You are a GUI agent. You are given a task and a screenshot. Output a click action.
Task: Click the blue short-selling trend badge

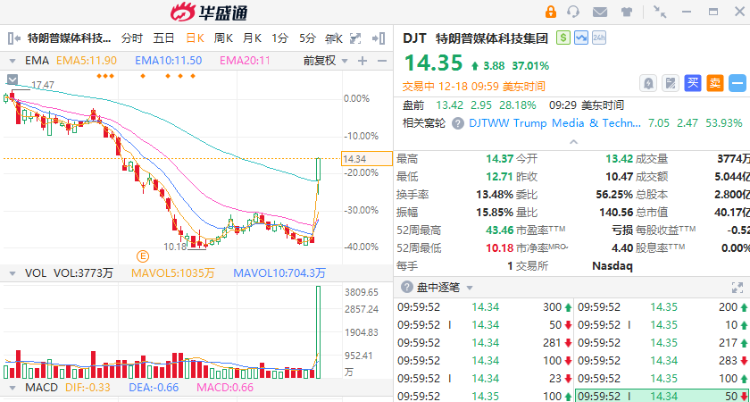pos(581,38)
